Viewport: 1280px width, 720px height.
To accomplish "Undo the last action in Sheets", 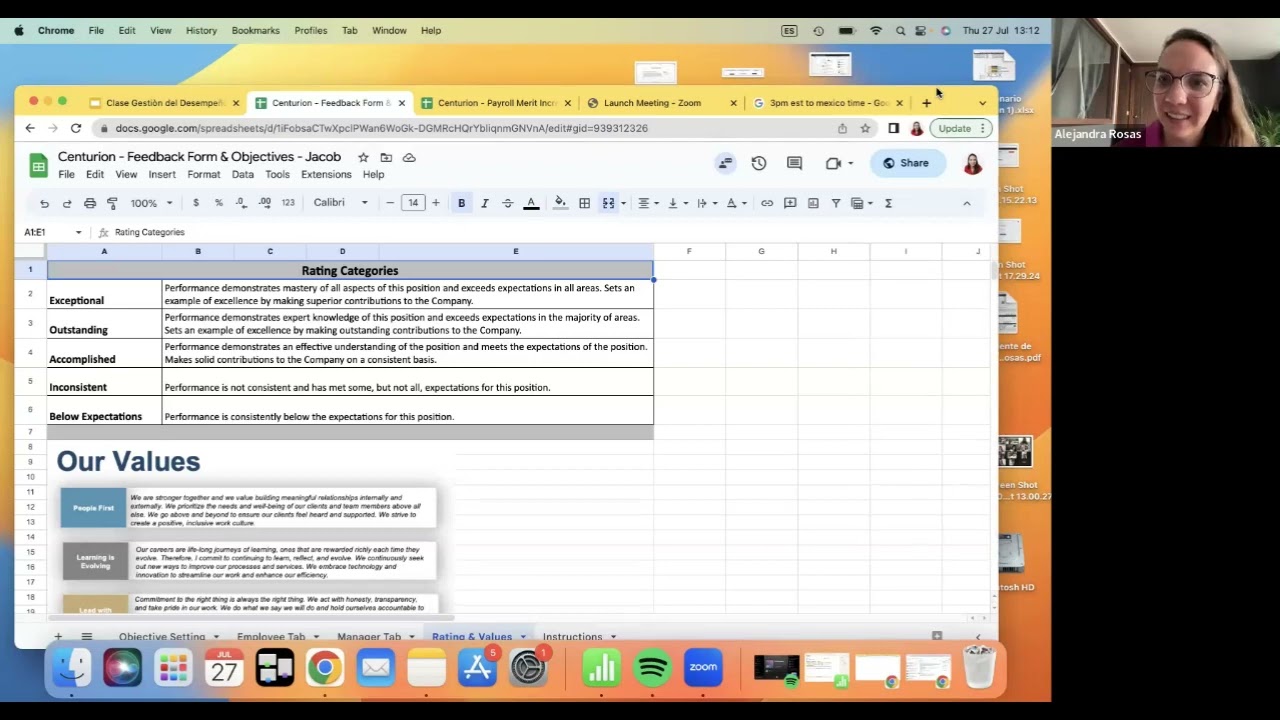I will pyautogui.click(x=44, y=203).
